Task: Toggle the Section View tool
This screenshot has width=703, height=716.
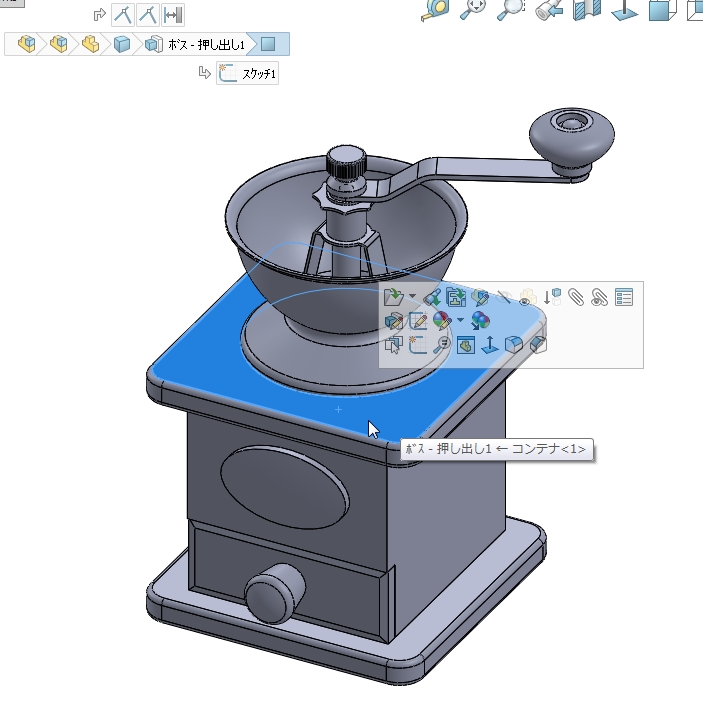Action: [x=584, y=9]
